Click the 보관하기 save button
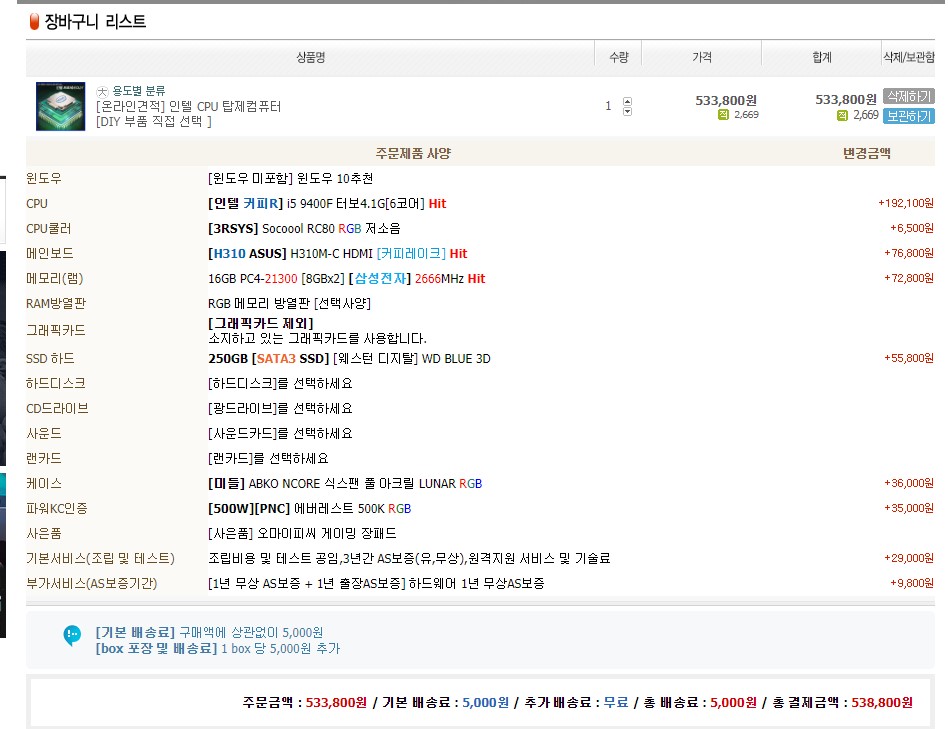 coord(908,115)
